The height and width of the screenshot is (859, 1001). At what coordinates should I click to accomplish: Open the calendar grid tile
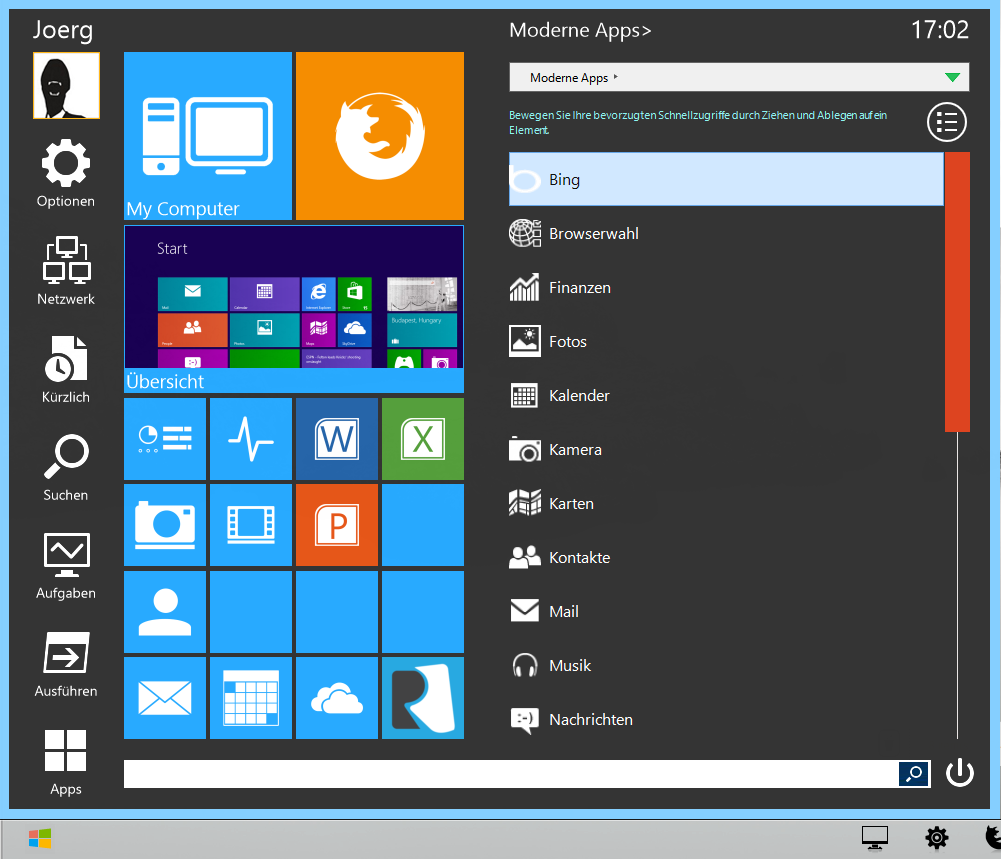251,698
